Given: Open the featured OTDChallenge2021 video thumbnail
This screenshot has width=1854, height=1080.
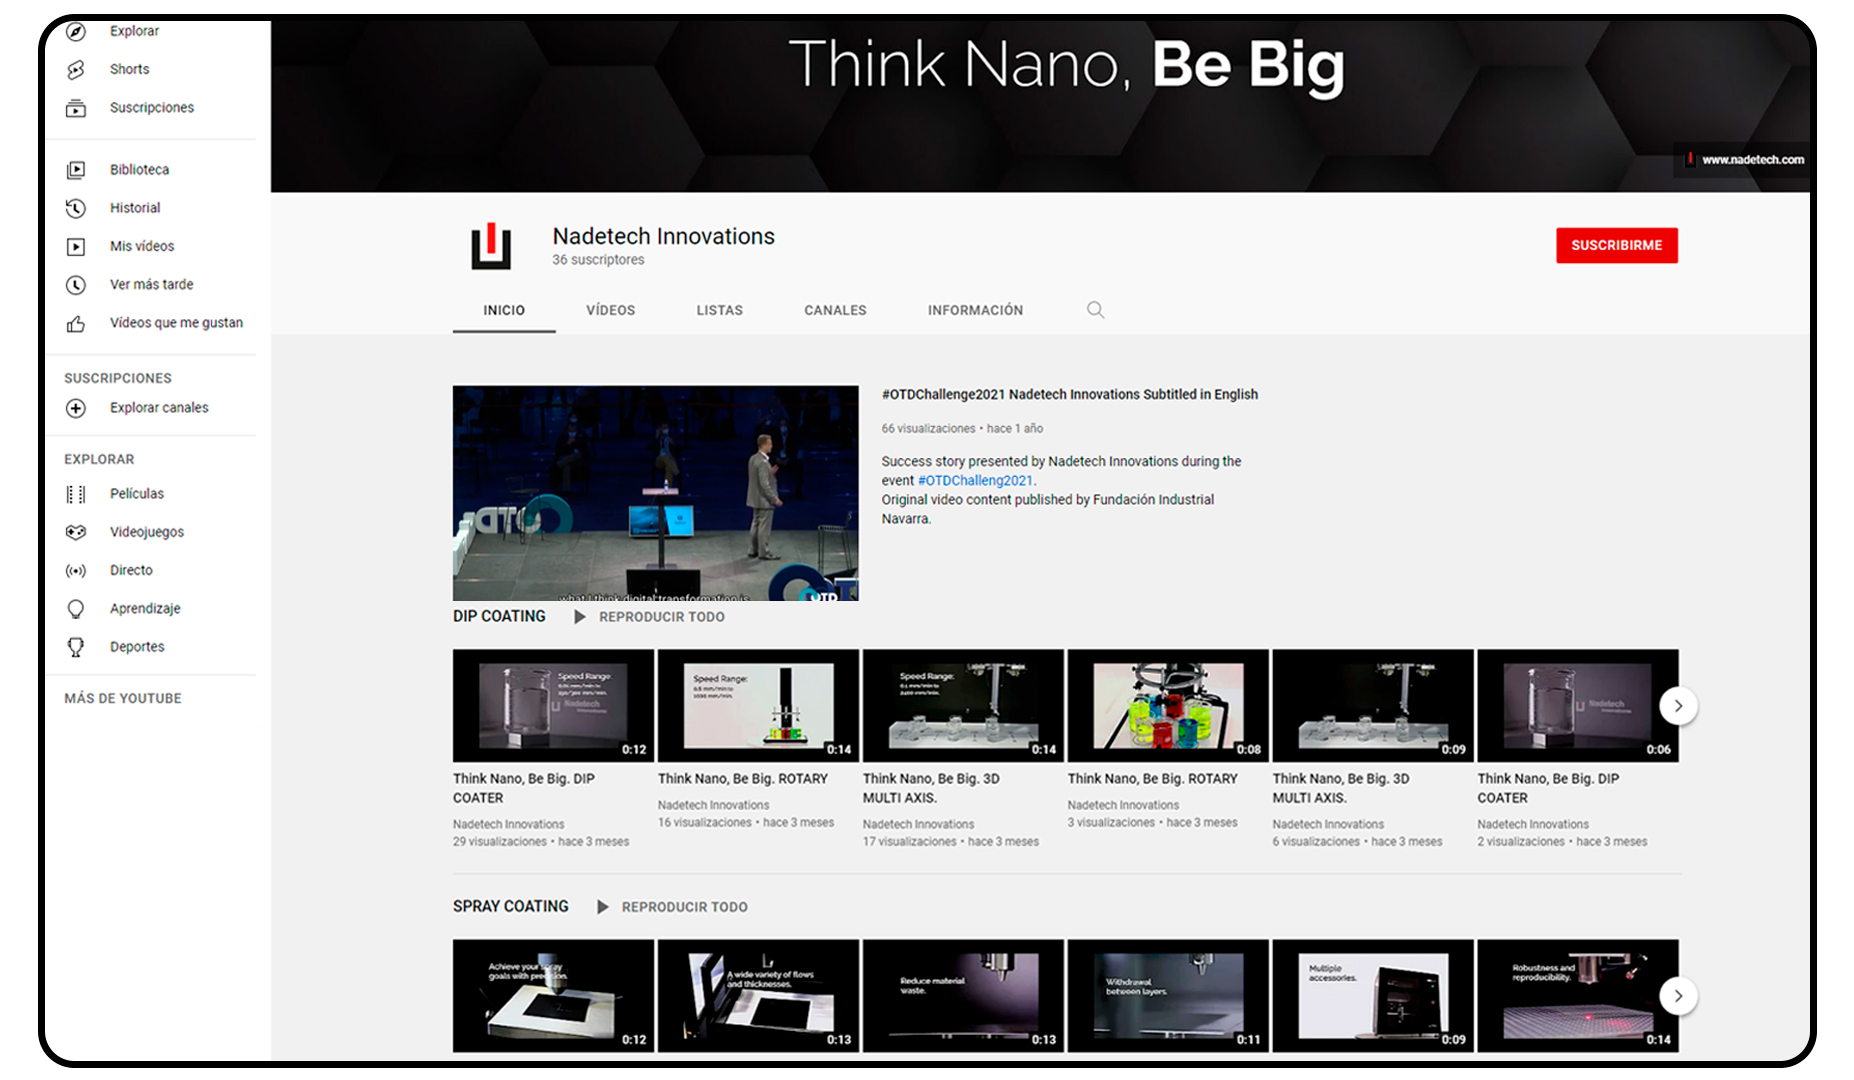Looking at the screenshot, I should tap(655, 493).
